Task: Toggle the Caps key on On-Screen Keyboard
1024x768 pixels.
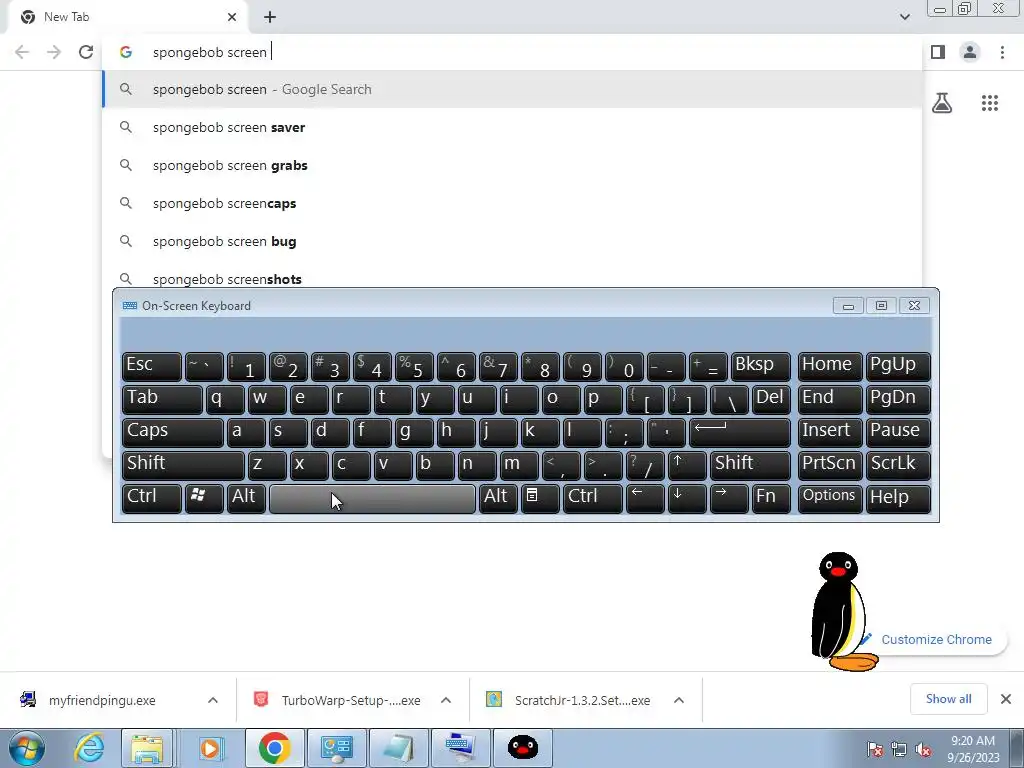Action: click(172, 432)
